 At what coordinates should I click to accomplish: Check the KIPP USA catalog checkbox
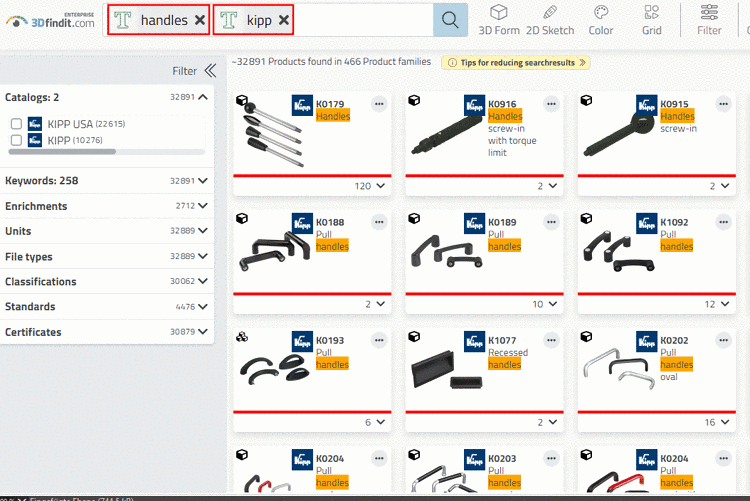(16, 124)
